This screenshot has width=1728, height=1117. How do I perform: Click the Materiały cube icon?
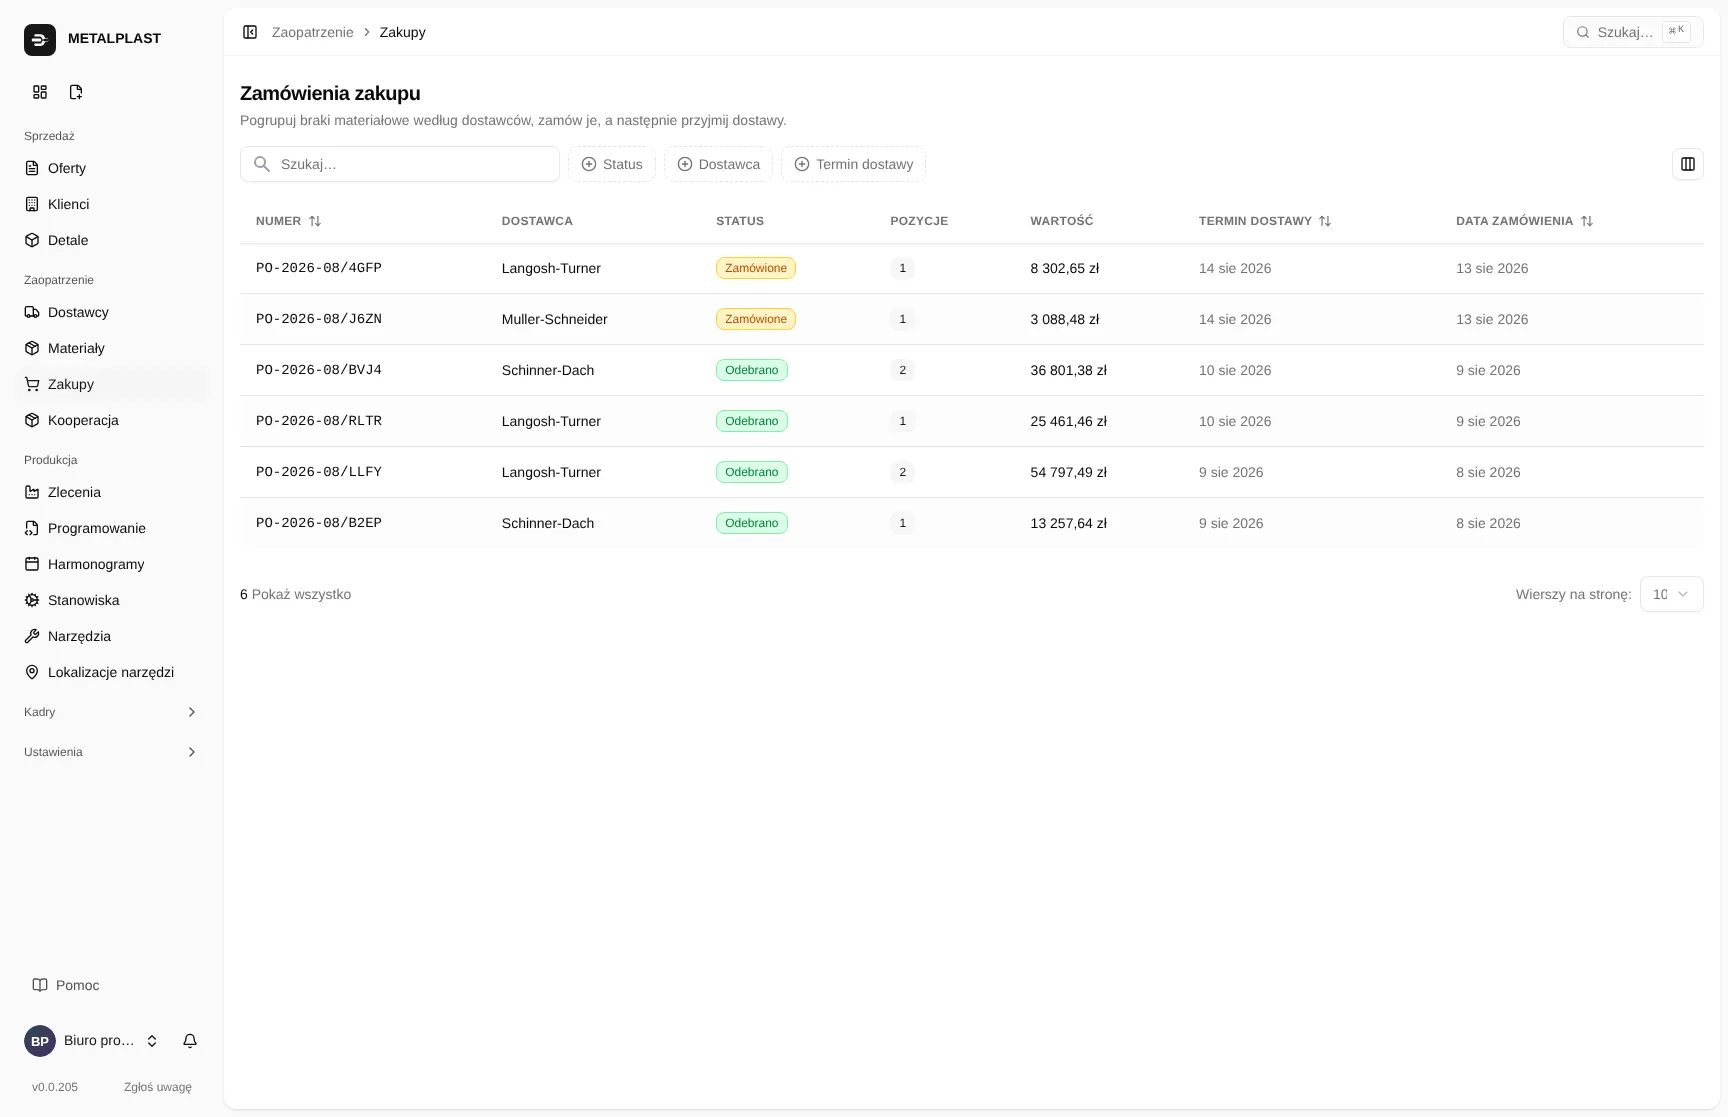[x=32, y=348]
